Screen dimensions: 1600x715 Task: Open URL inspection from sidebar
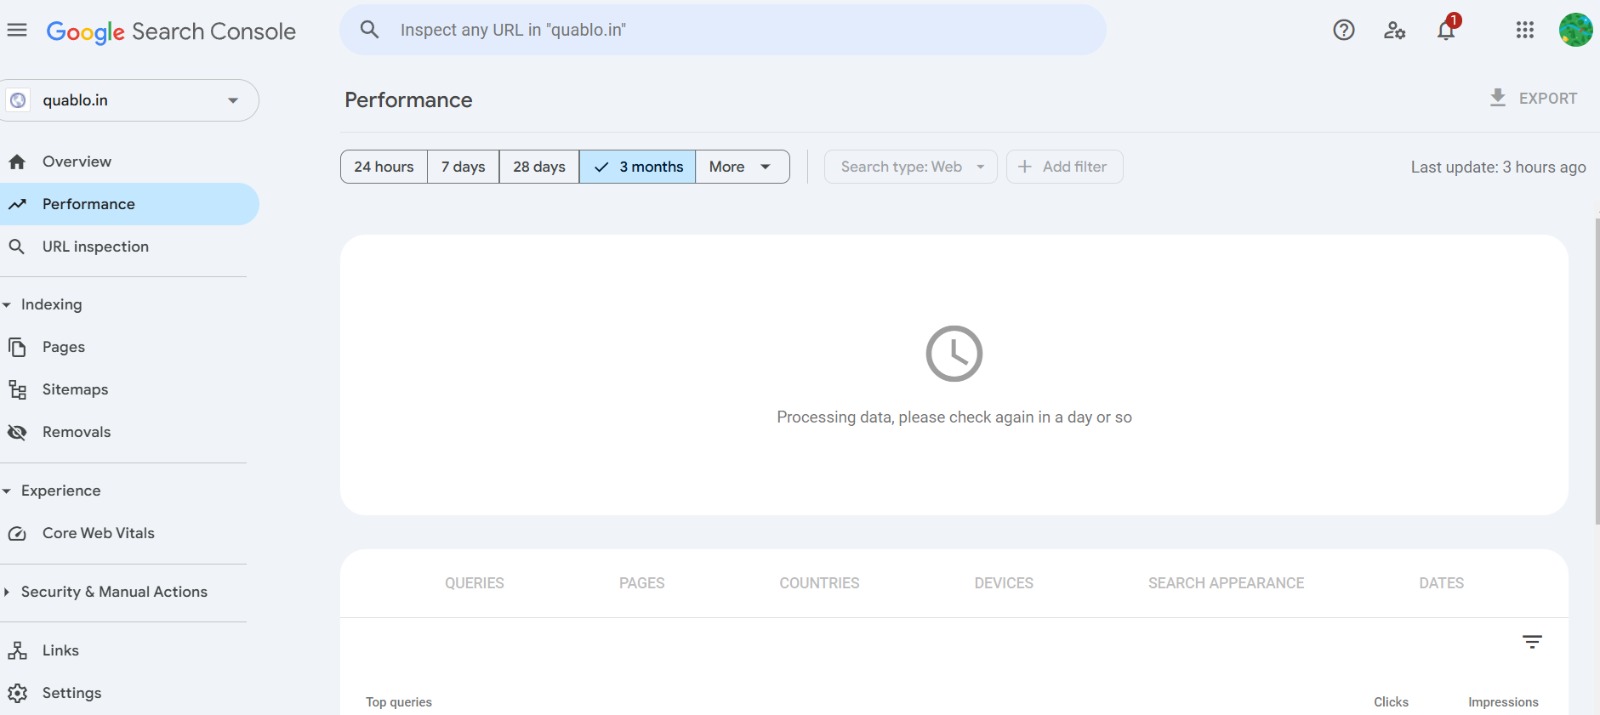click(96, 247)
